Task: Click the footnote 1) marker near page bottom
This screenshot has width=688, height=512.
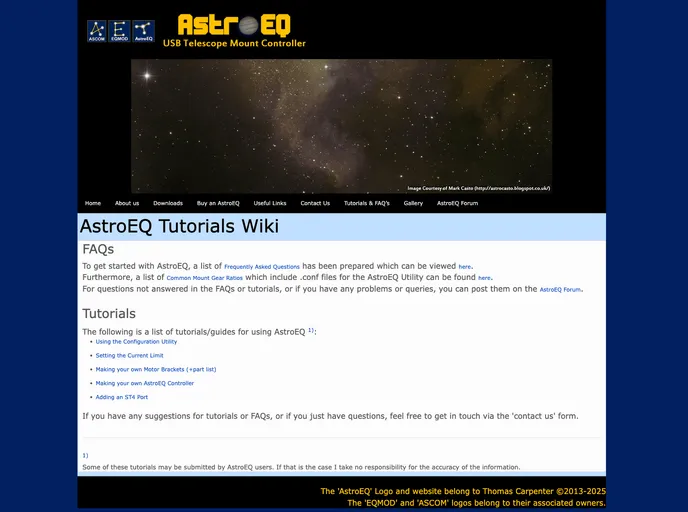Action: coord(85,455)
